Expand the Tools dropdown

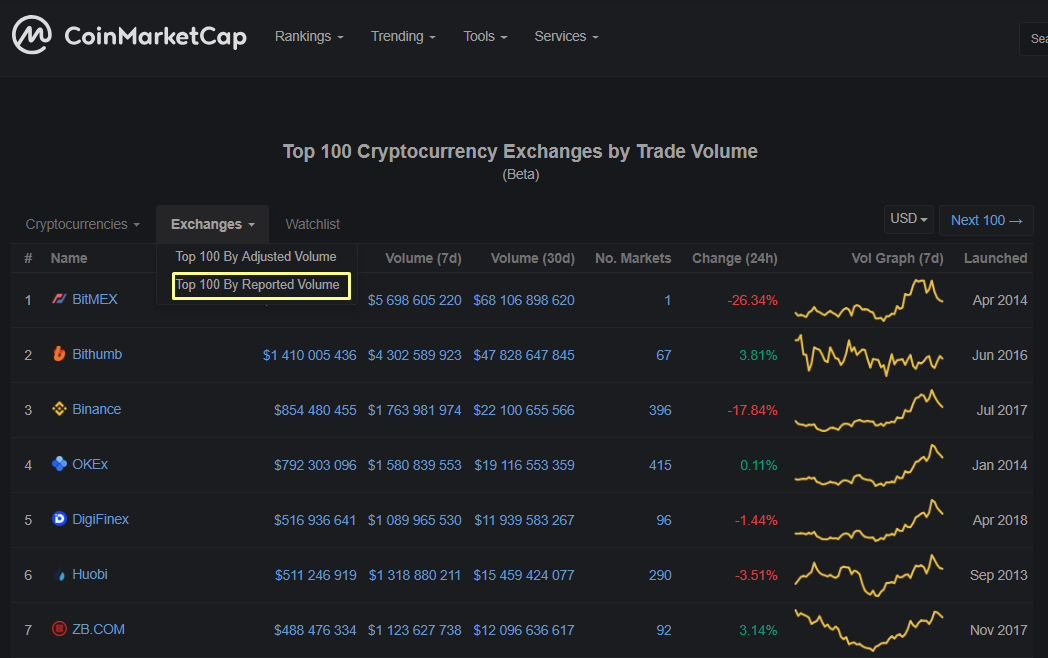coord(485,36)
